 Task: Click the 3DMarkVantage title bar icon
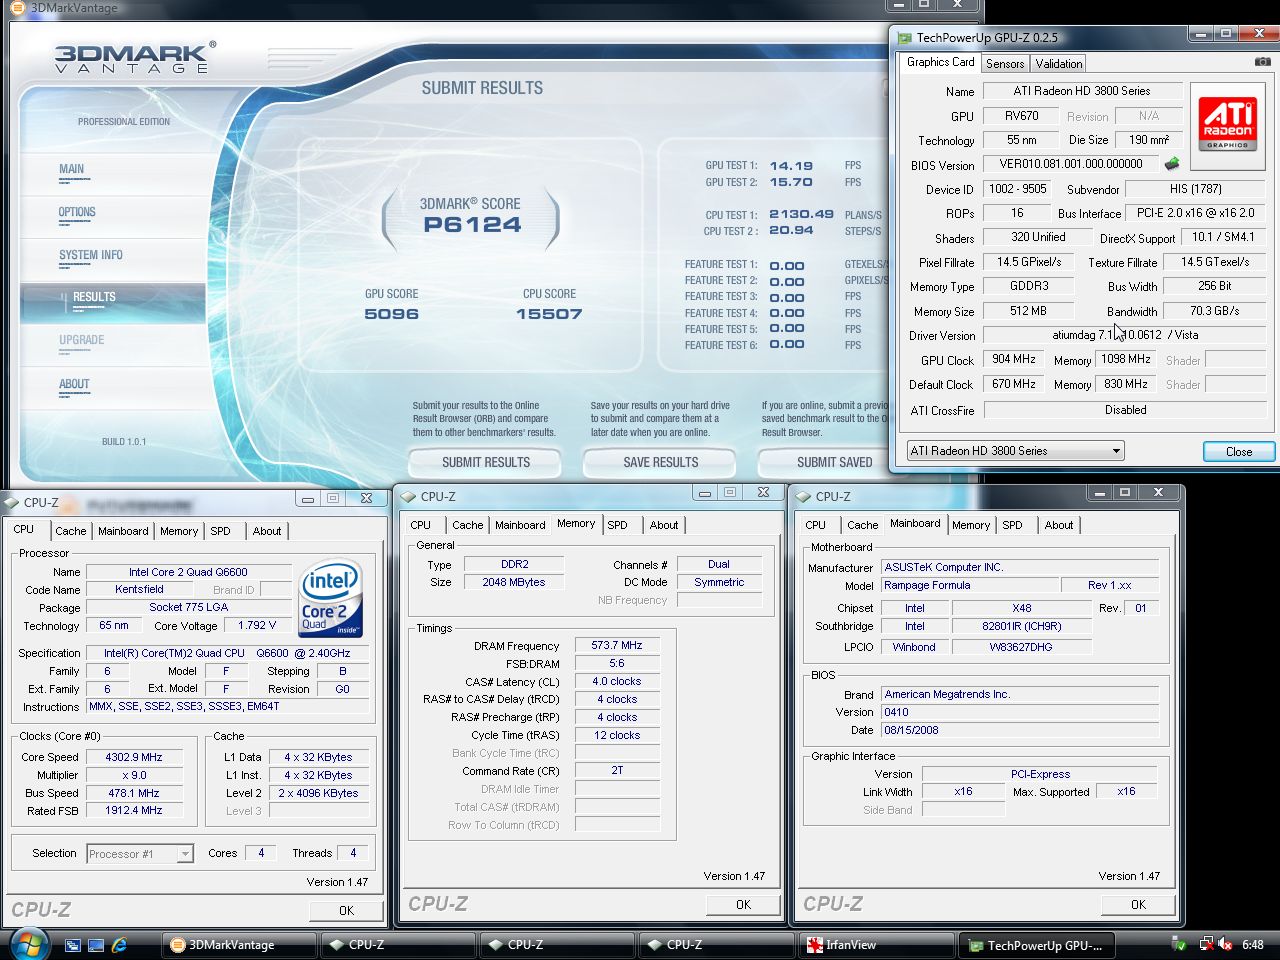coord(17,7)
